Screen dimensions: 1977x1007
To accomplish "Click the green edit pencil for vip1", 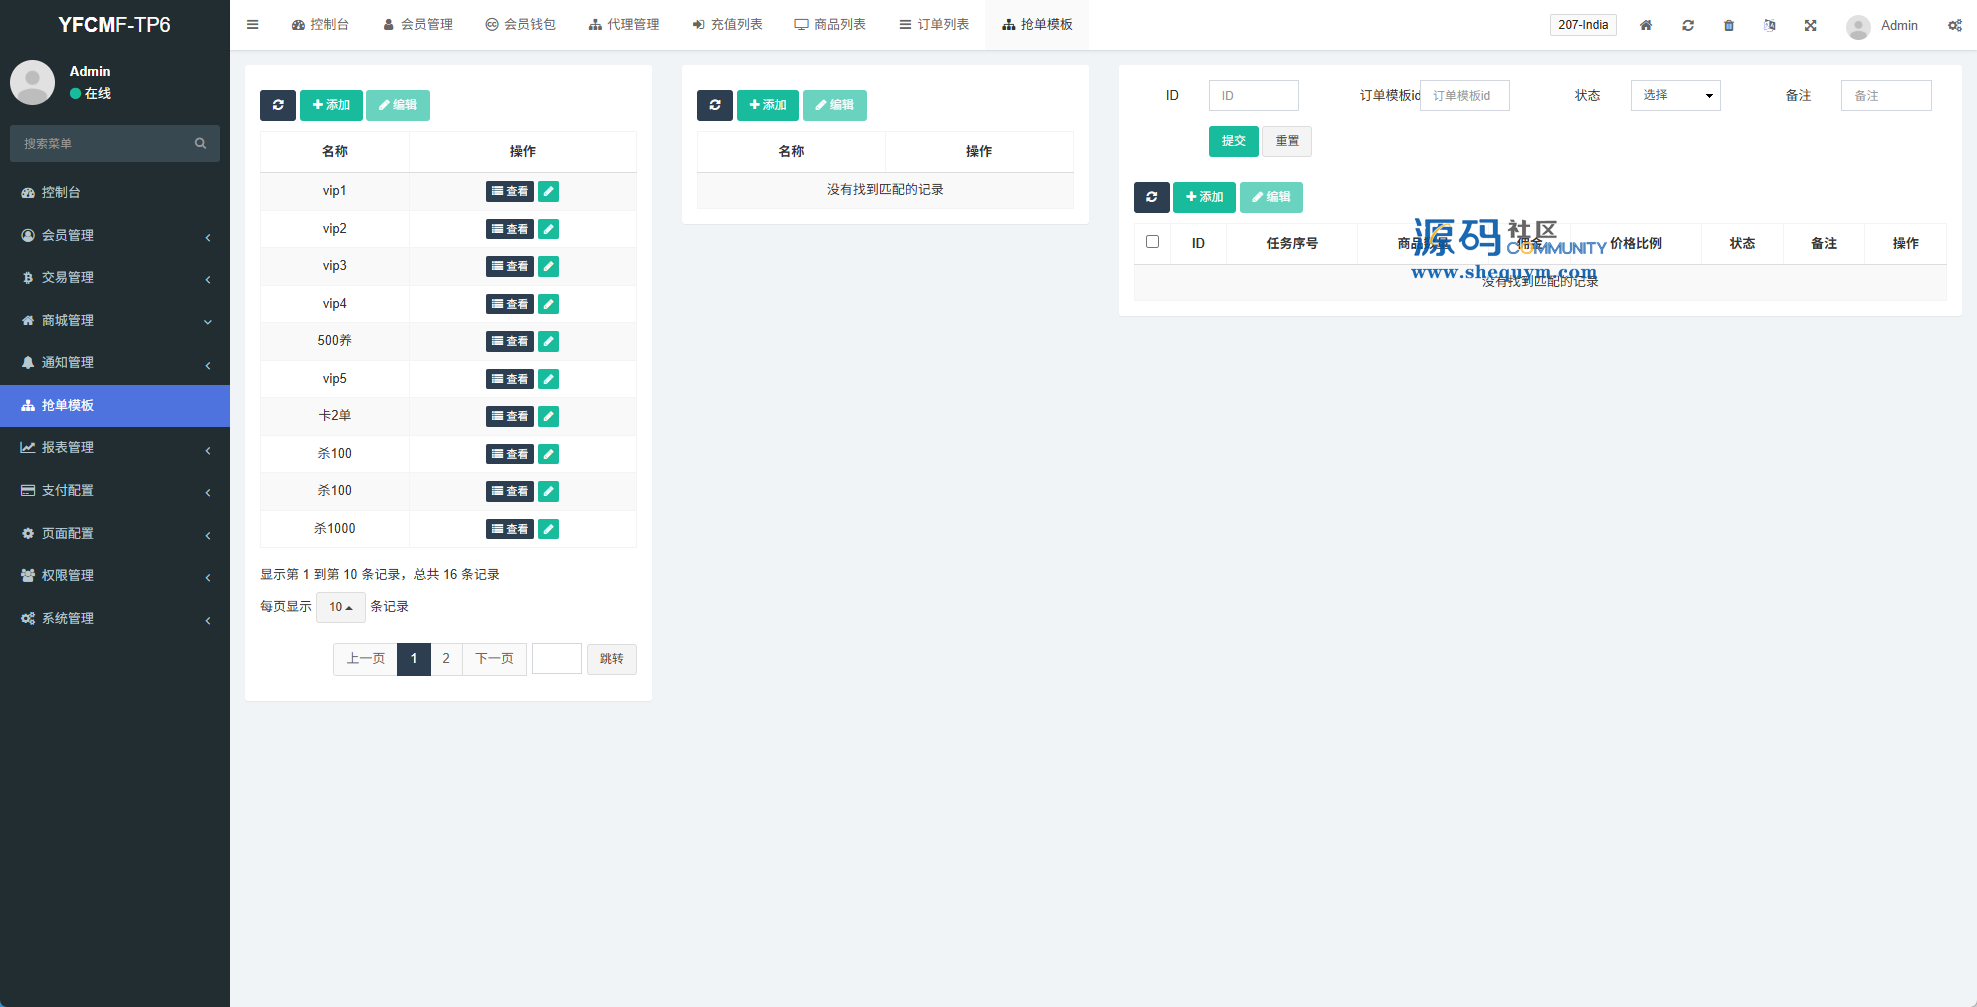I will coord(548,191).
